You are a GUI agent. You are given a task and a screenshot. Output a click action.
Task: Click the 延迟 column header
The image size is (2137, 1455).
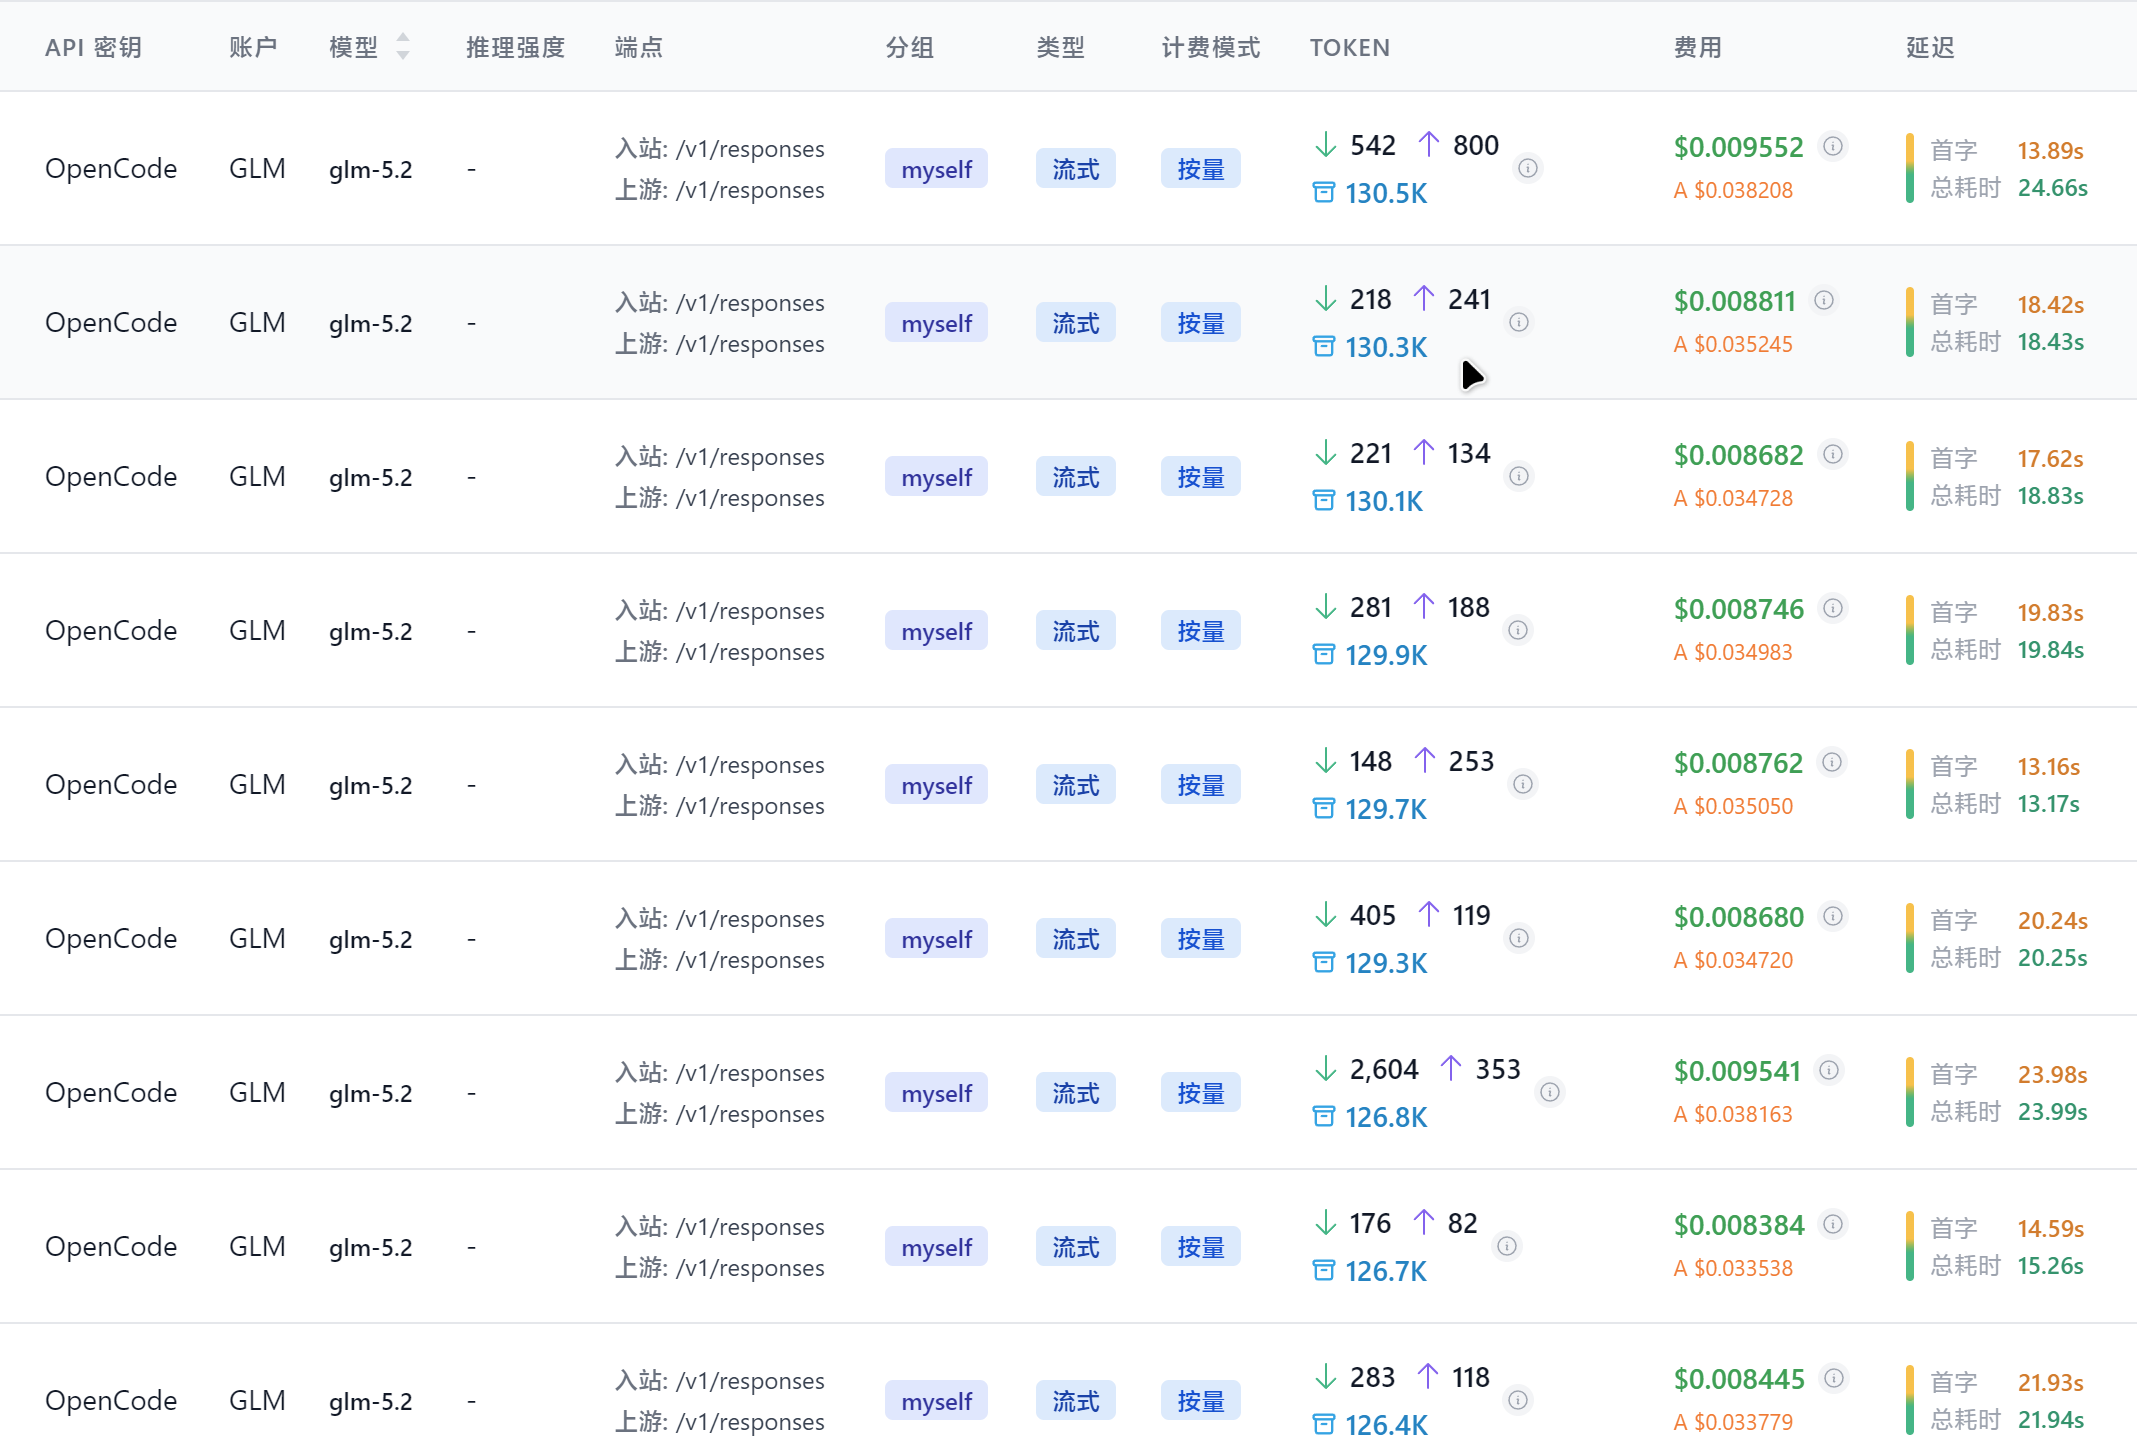[x=1929, y=47]
